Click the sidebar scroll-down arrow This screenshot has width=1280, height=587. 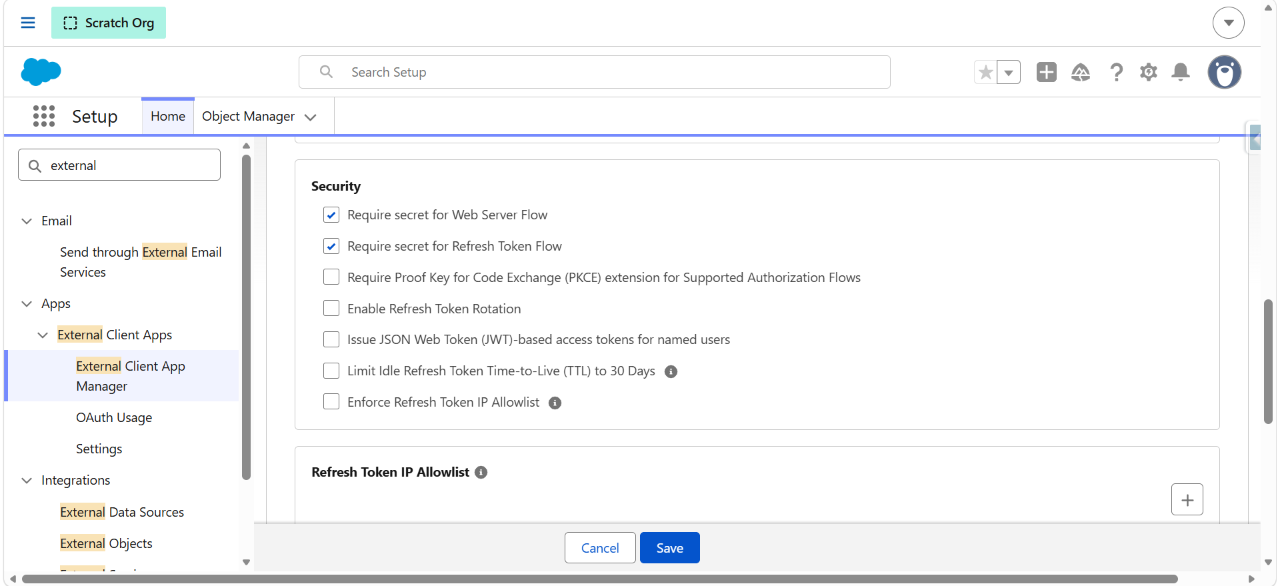(246, 562)
